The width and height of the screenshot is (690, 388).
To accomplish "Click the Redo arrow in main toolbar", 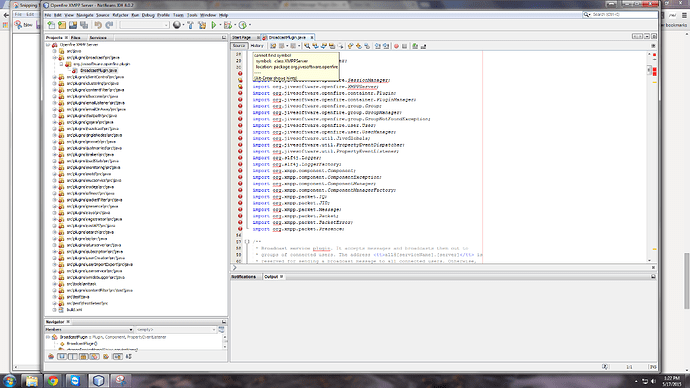I will pyautogui.click(x=109, y=25).
